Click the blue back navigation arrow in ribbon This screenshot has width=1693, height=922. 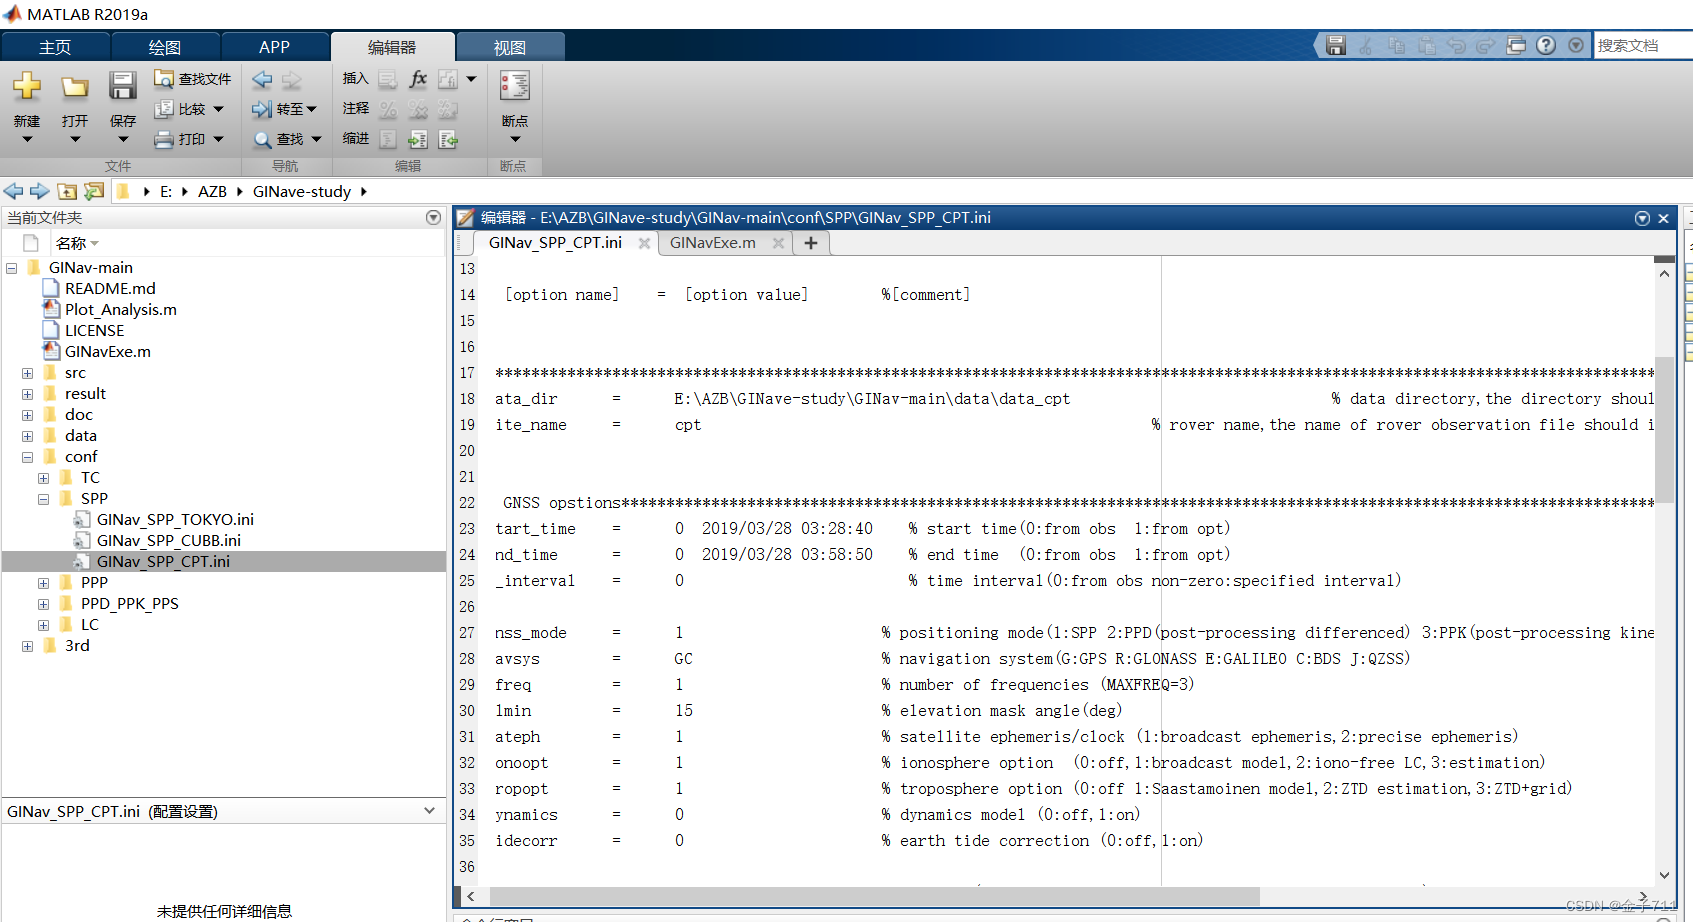coord(262,79)
